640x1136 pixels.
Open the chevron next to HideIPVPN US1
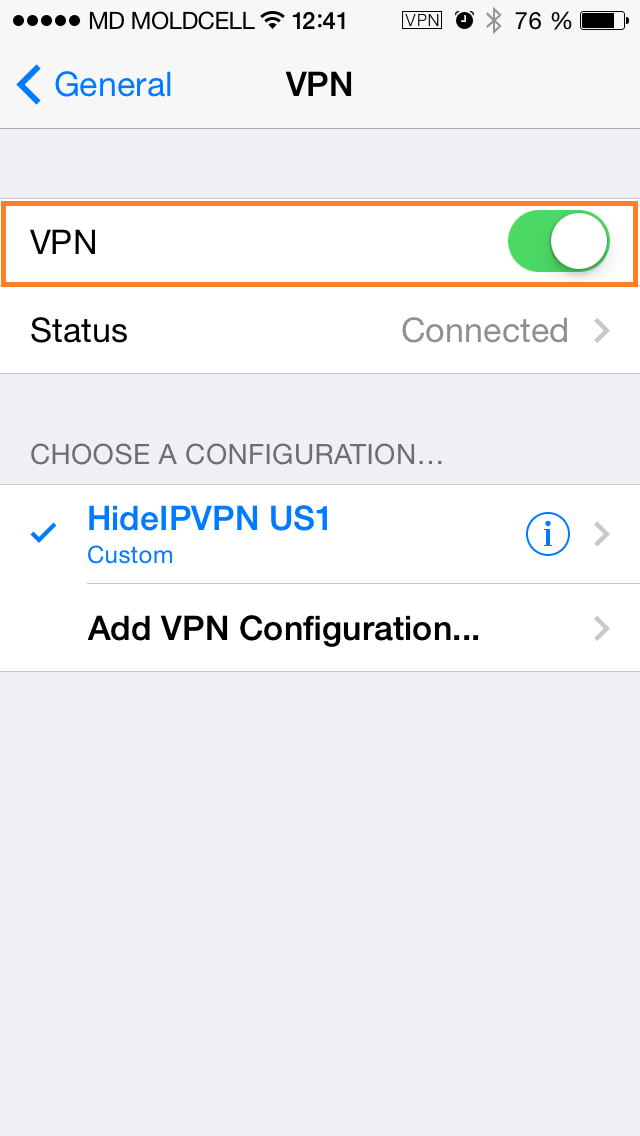coord(602,535)
